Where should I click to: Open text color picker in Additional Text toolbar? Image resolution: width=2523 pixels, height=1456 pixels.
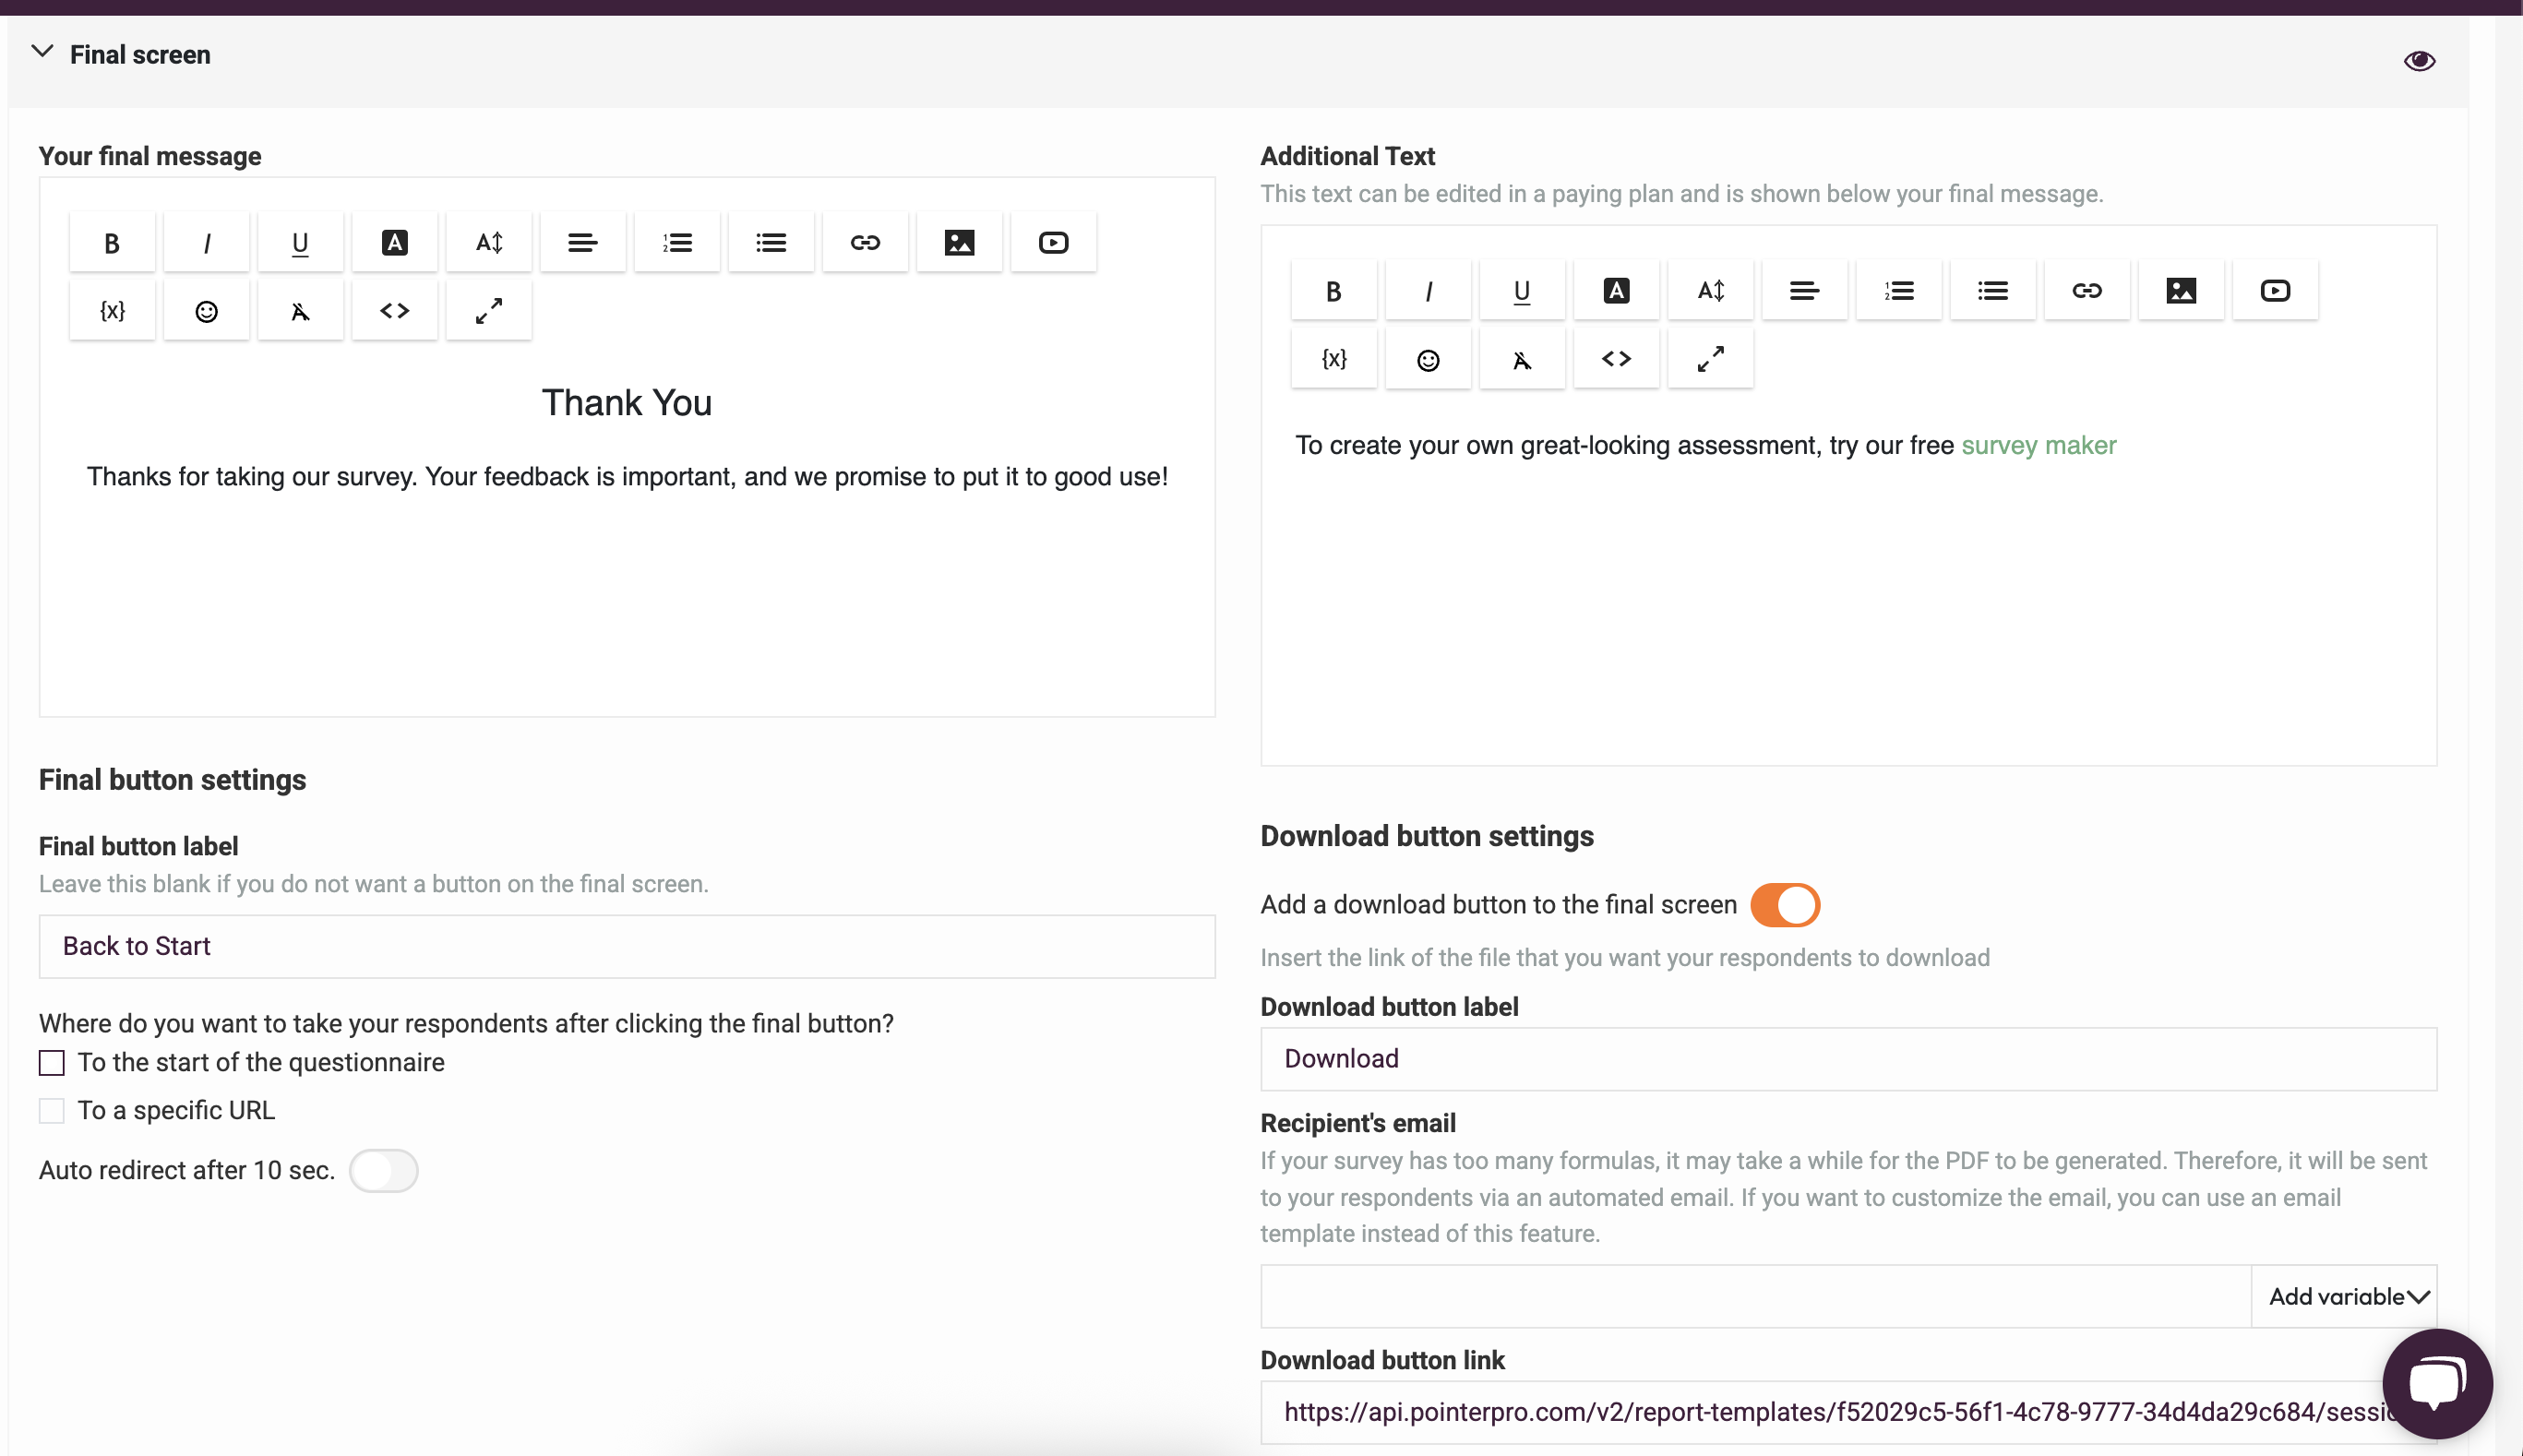tap(1616, 291)
